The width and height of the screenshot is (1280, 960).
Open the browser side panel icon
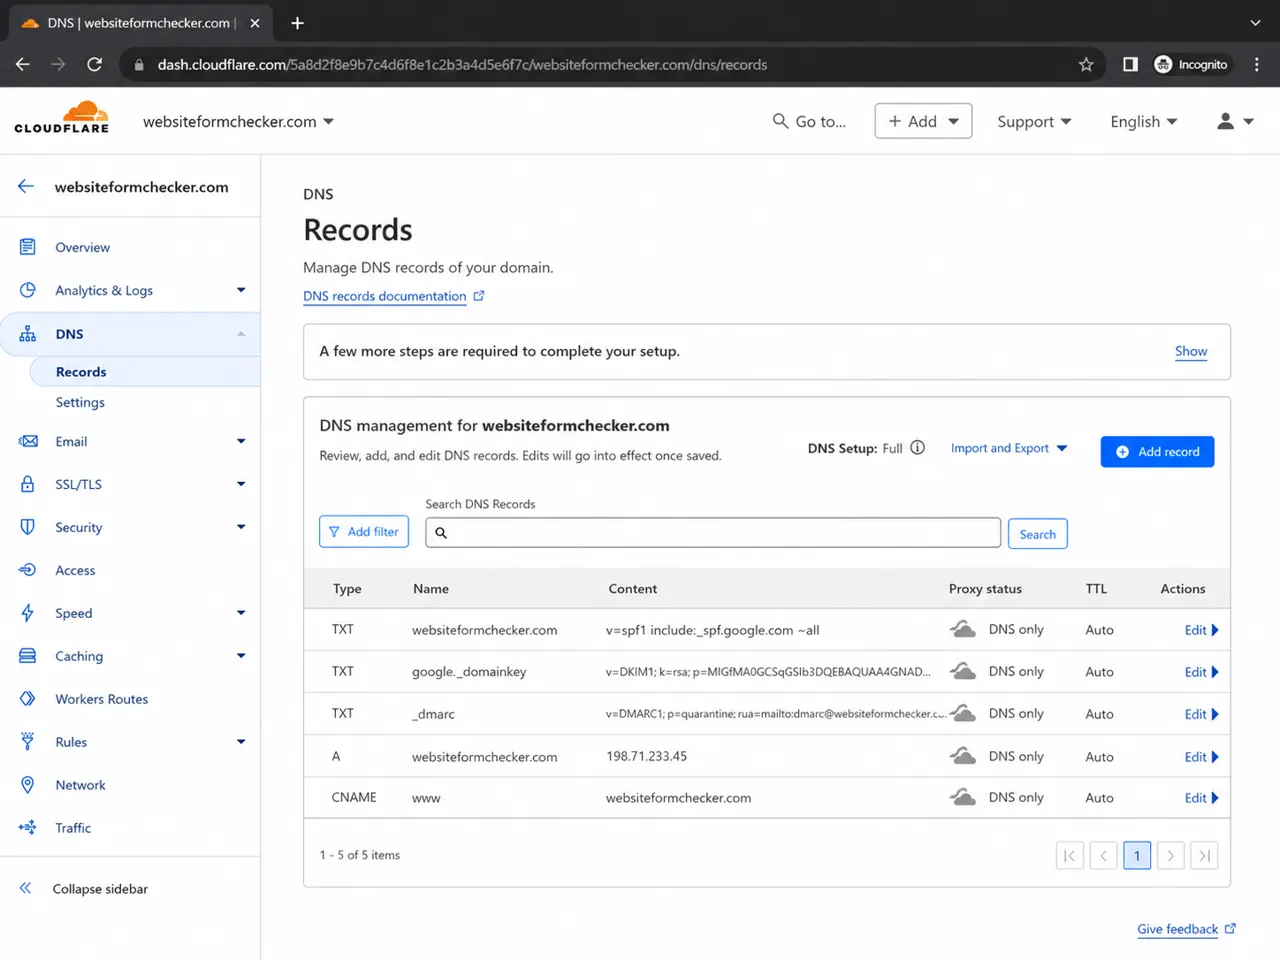point(1130,64)
